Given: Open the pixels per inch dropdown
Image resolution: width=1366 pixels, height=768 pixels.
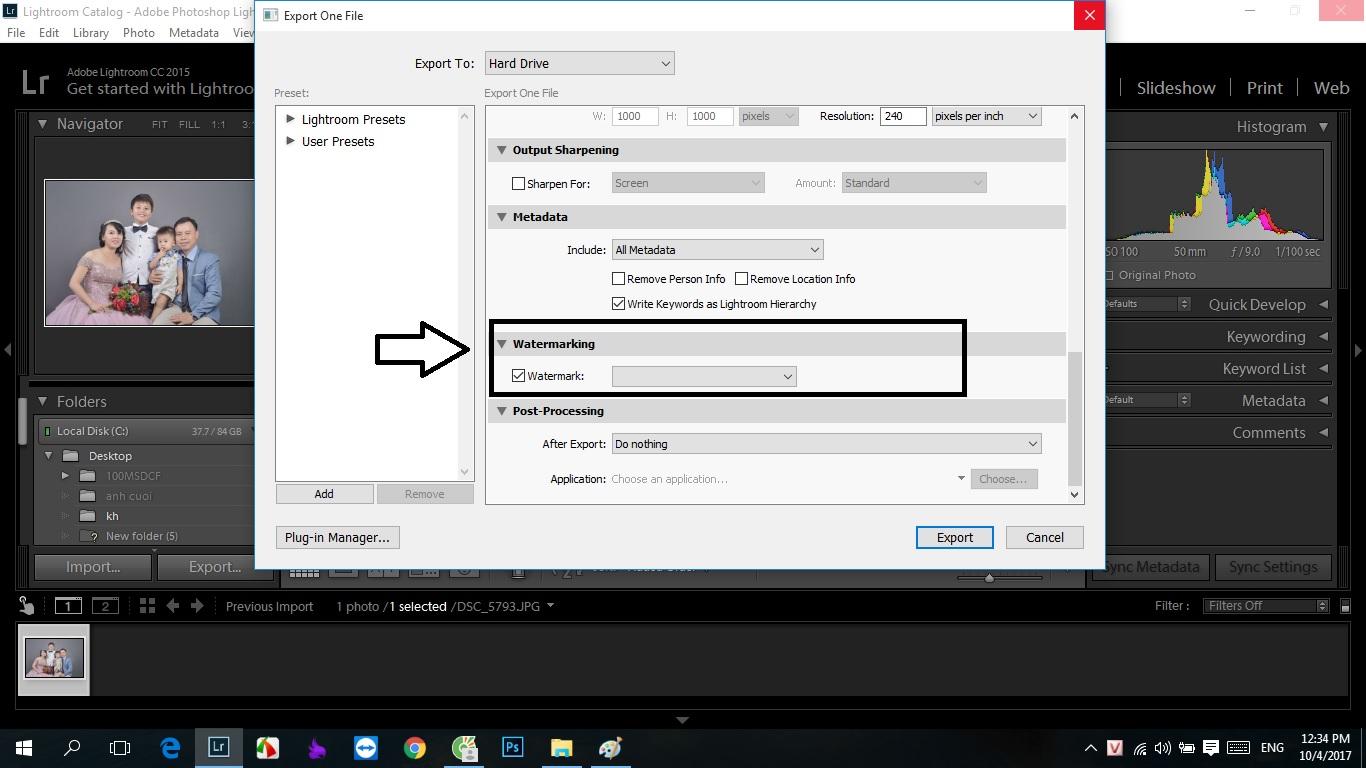Looking at the screenshot, I should click(x=986, y=116).
